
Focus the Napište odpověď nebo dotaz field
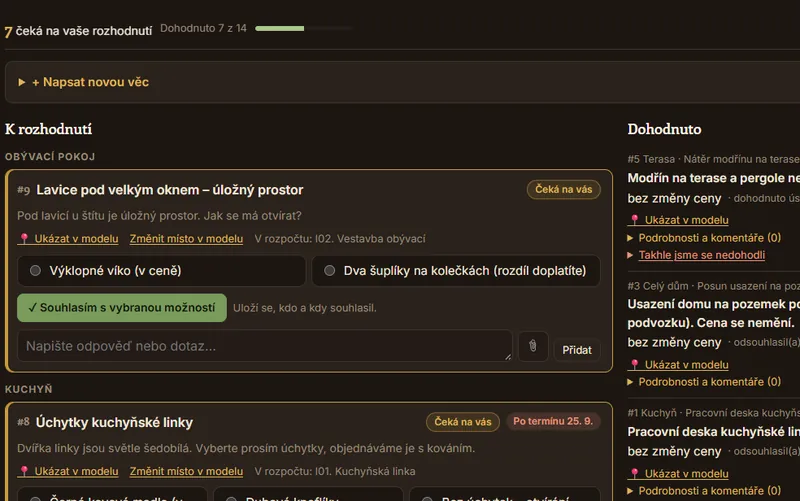265,346
